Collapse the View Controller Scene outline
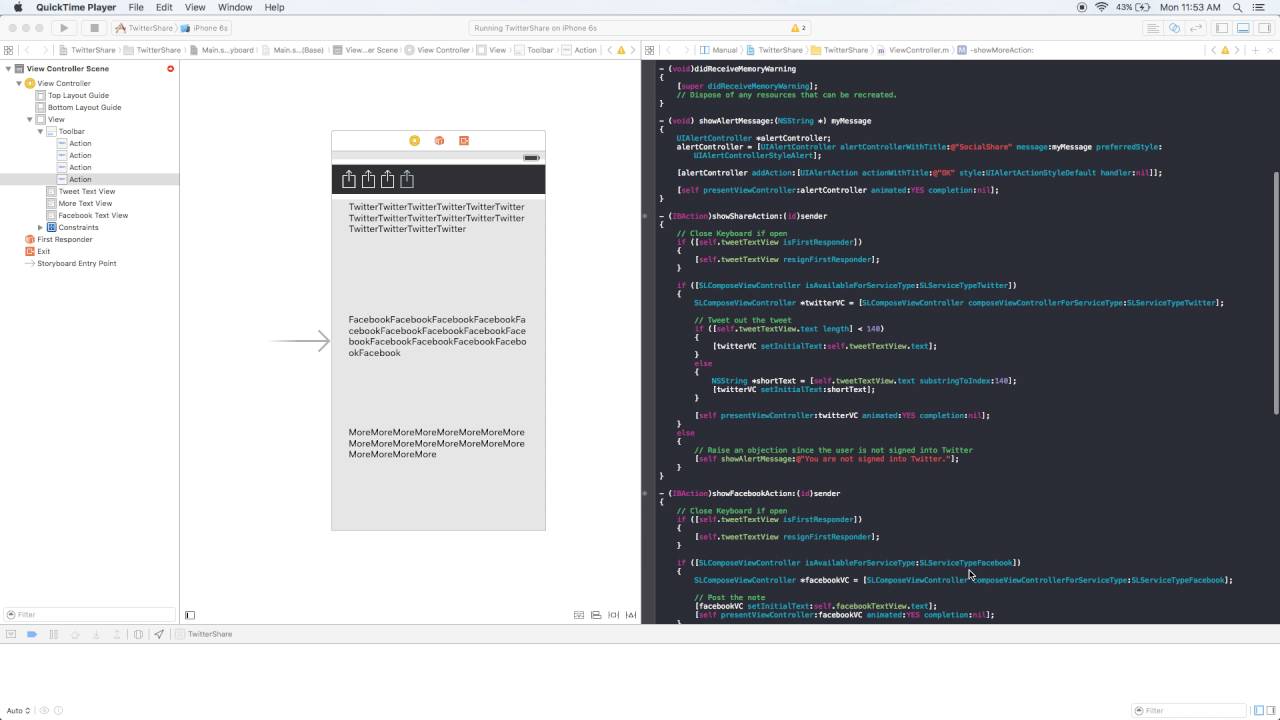 (8, 69)
